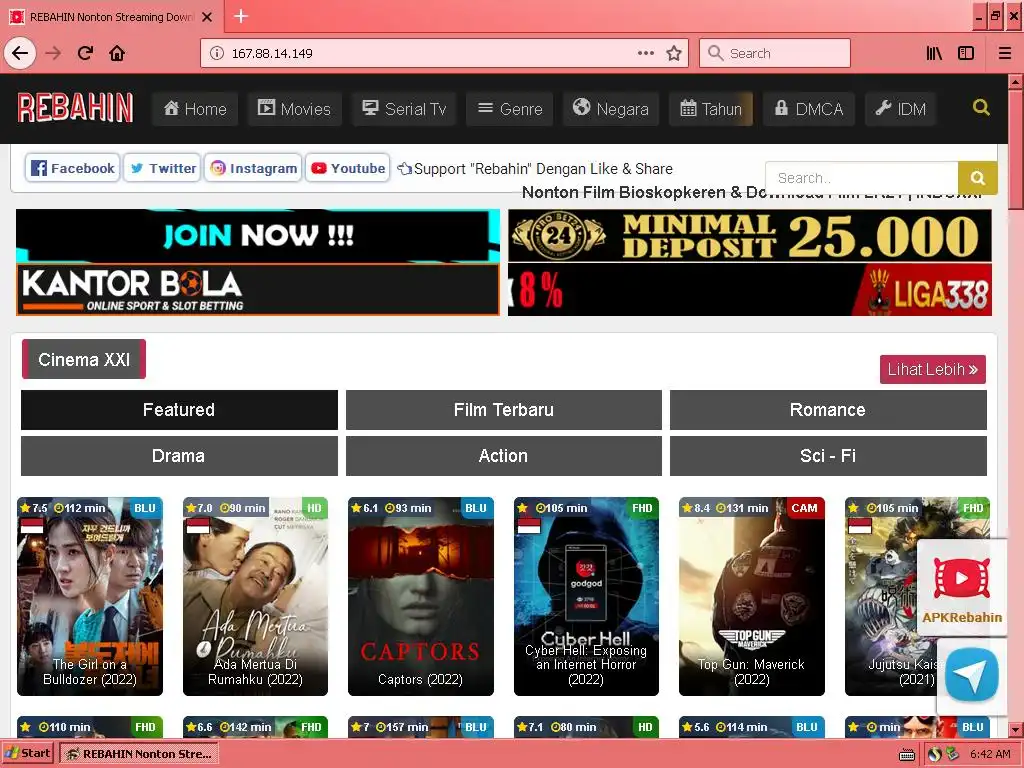Image resolution: width=1024 pixels, height=768 pixels.
Task: Click the keyboard icon in system tray
Action: (906, 755)
